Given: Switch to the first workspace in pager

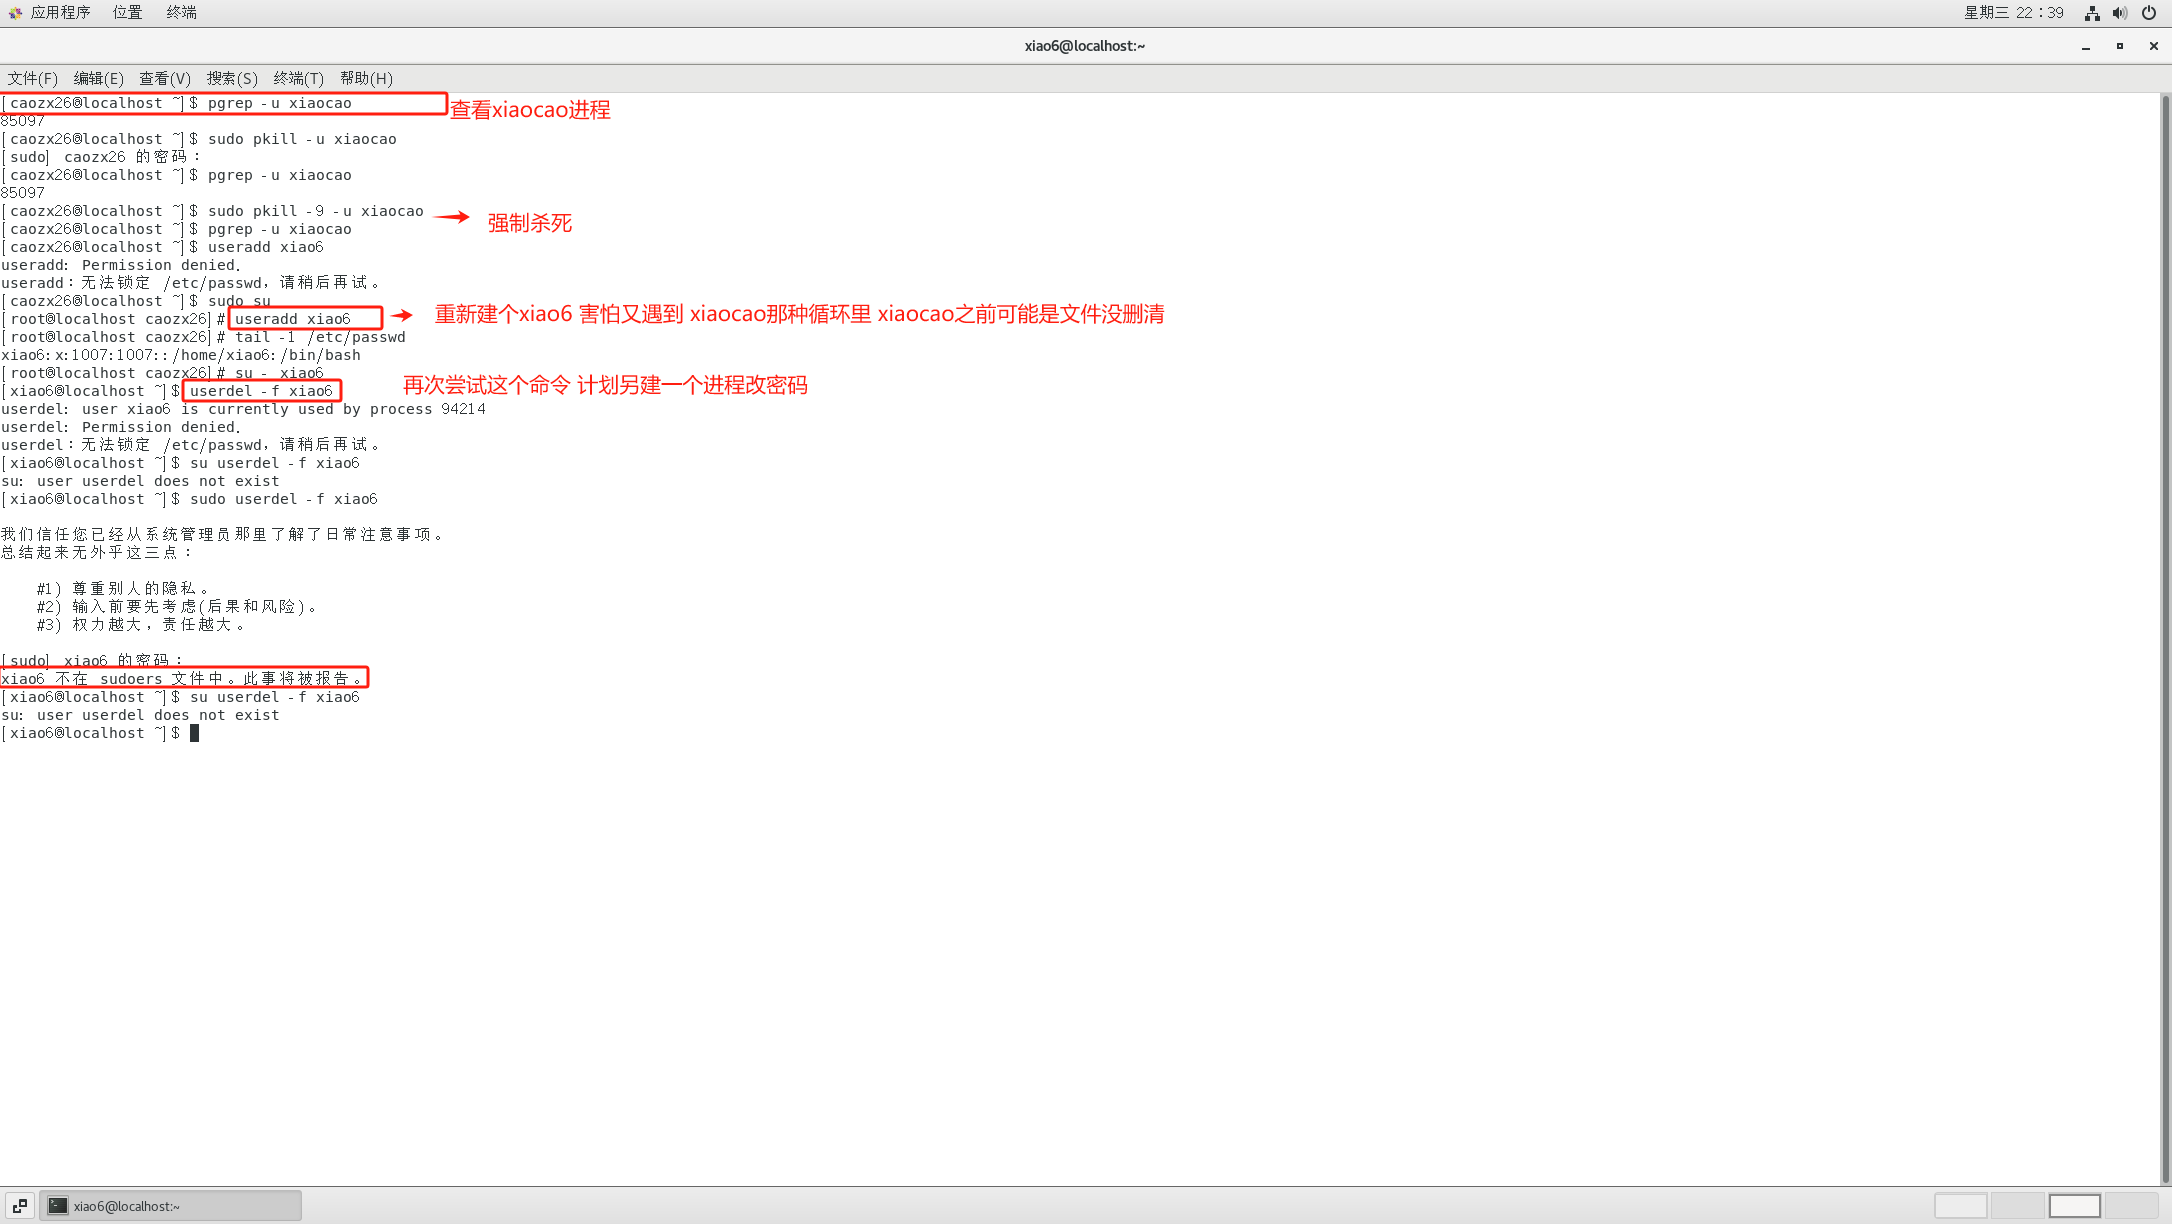Looking at the screenshot, I should (1960, 1205).
